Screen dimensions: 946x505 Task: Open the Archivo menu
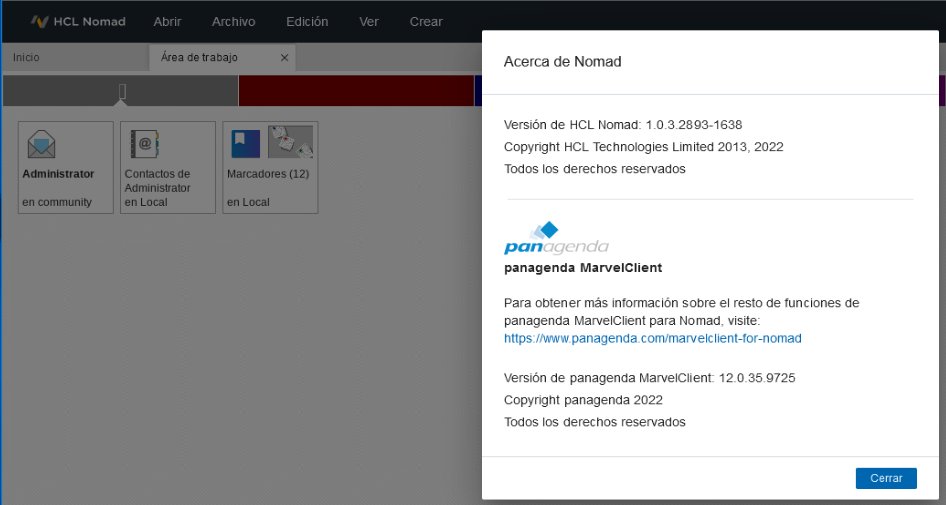[233, 22]
